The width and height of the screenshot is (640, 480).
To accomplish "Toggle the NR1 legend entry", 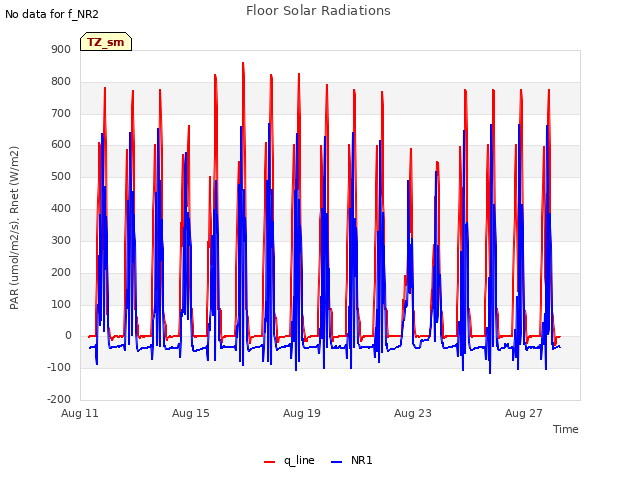I will pyautogui.click(x=351, y=460).
